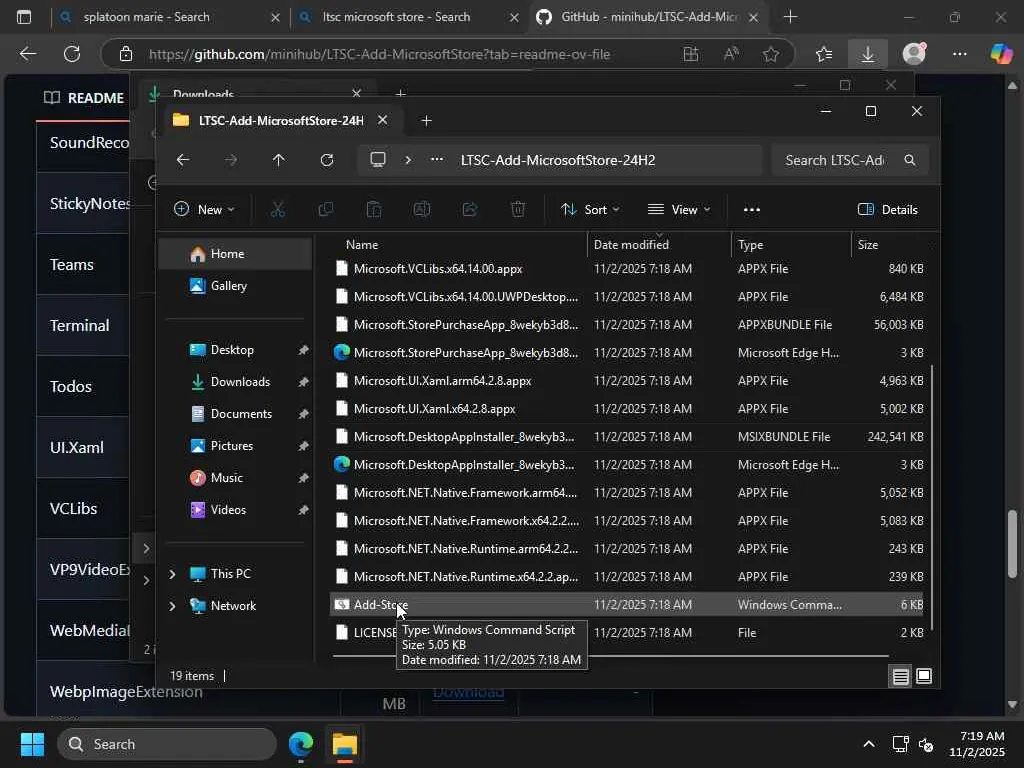Image resolution: width=1024 pixels, height=768 pixels.
Task: Open Downloads quick access folder
Action: coord(236,382)
